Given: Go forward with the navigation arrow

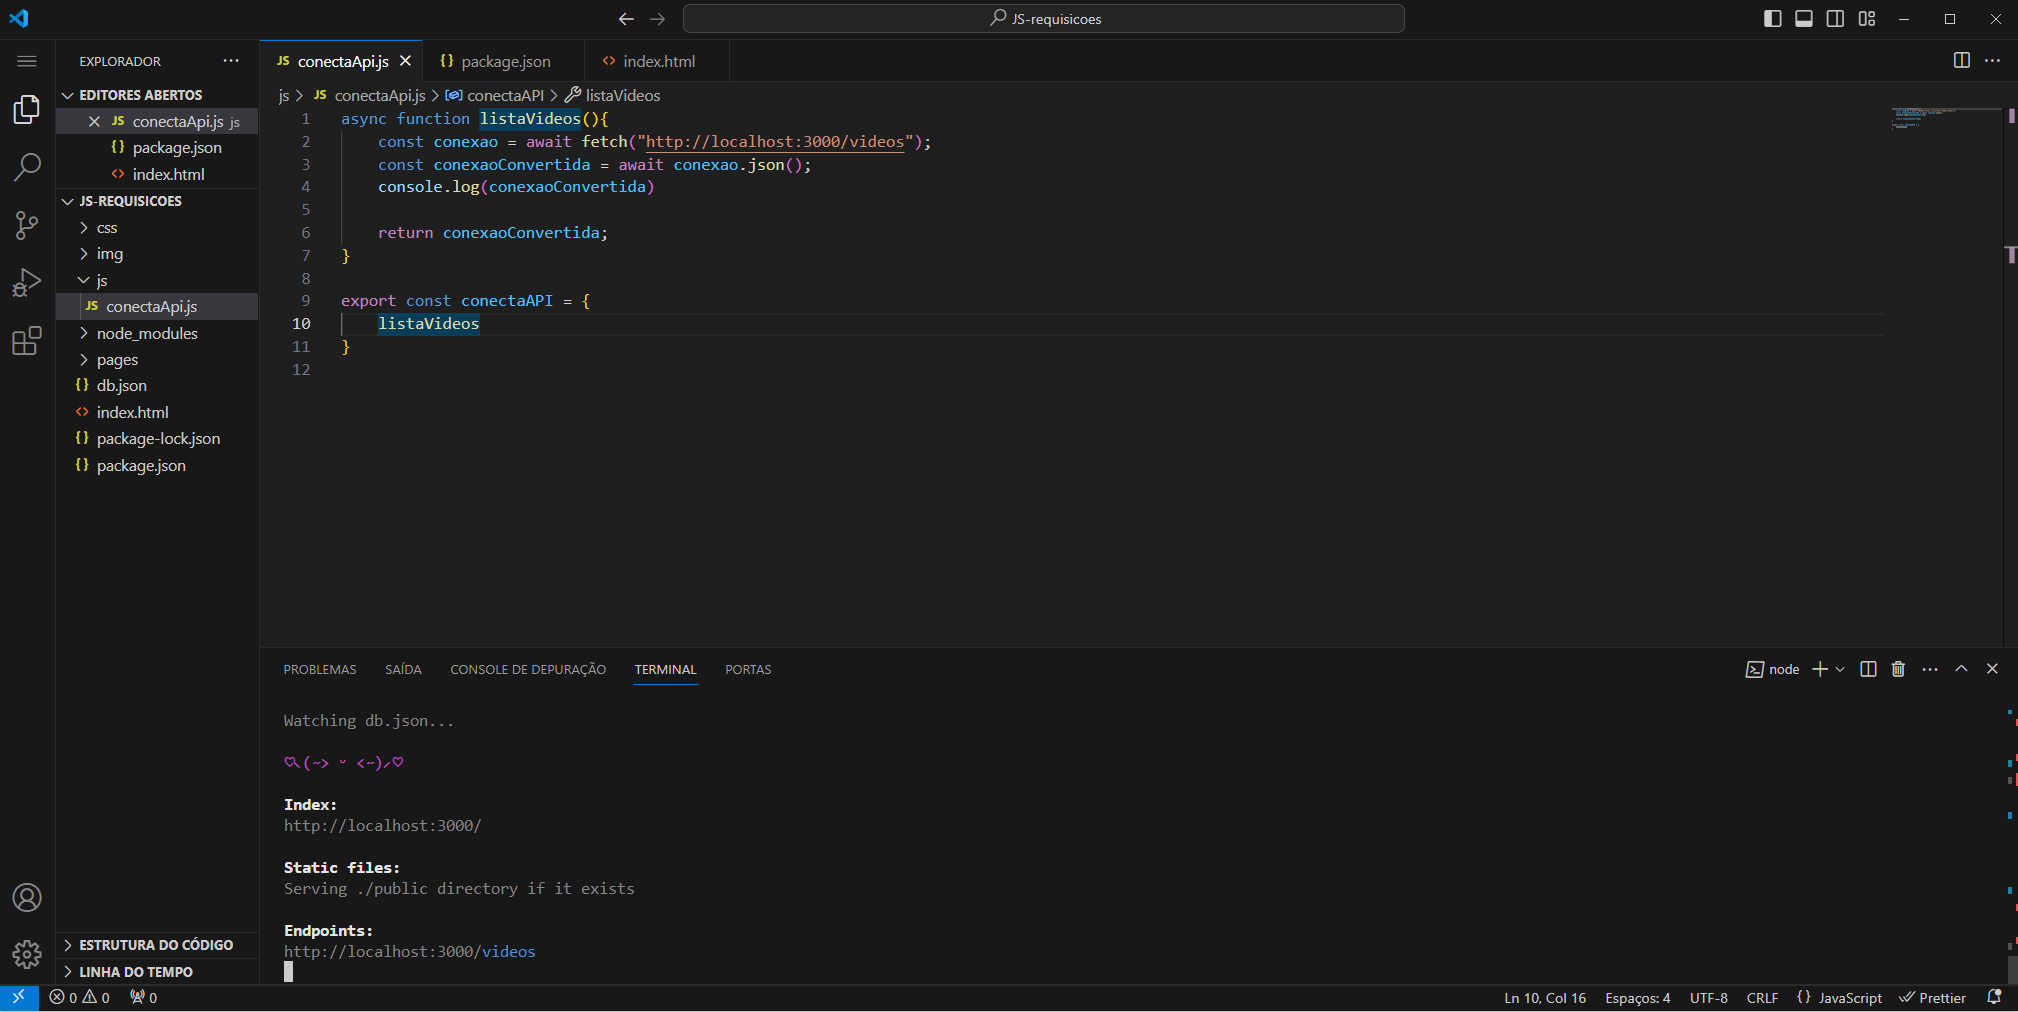Looking at the screenshot, I should pyautogui.click(x=657, y=19).
